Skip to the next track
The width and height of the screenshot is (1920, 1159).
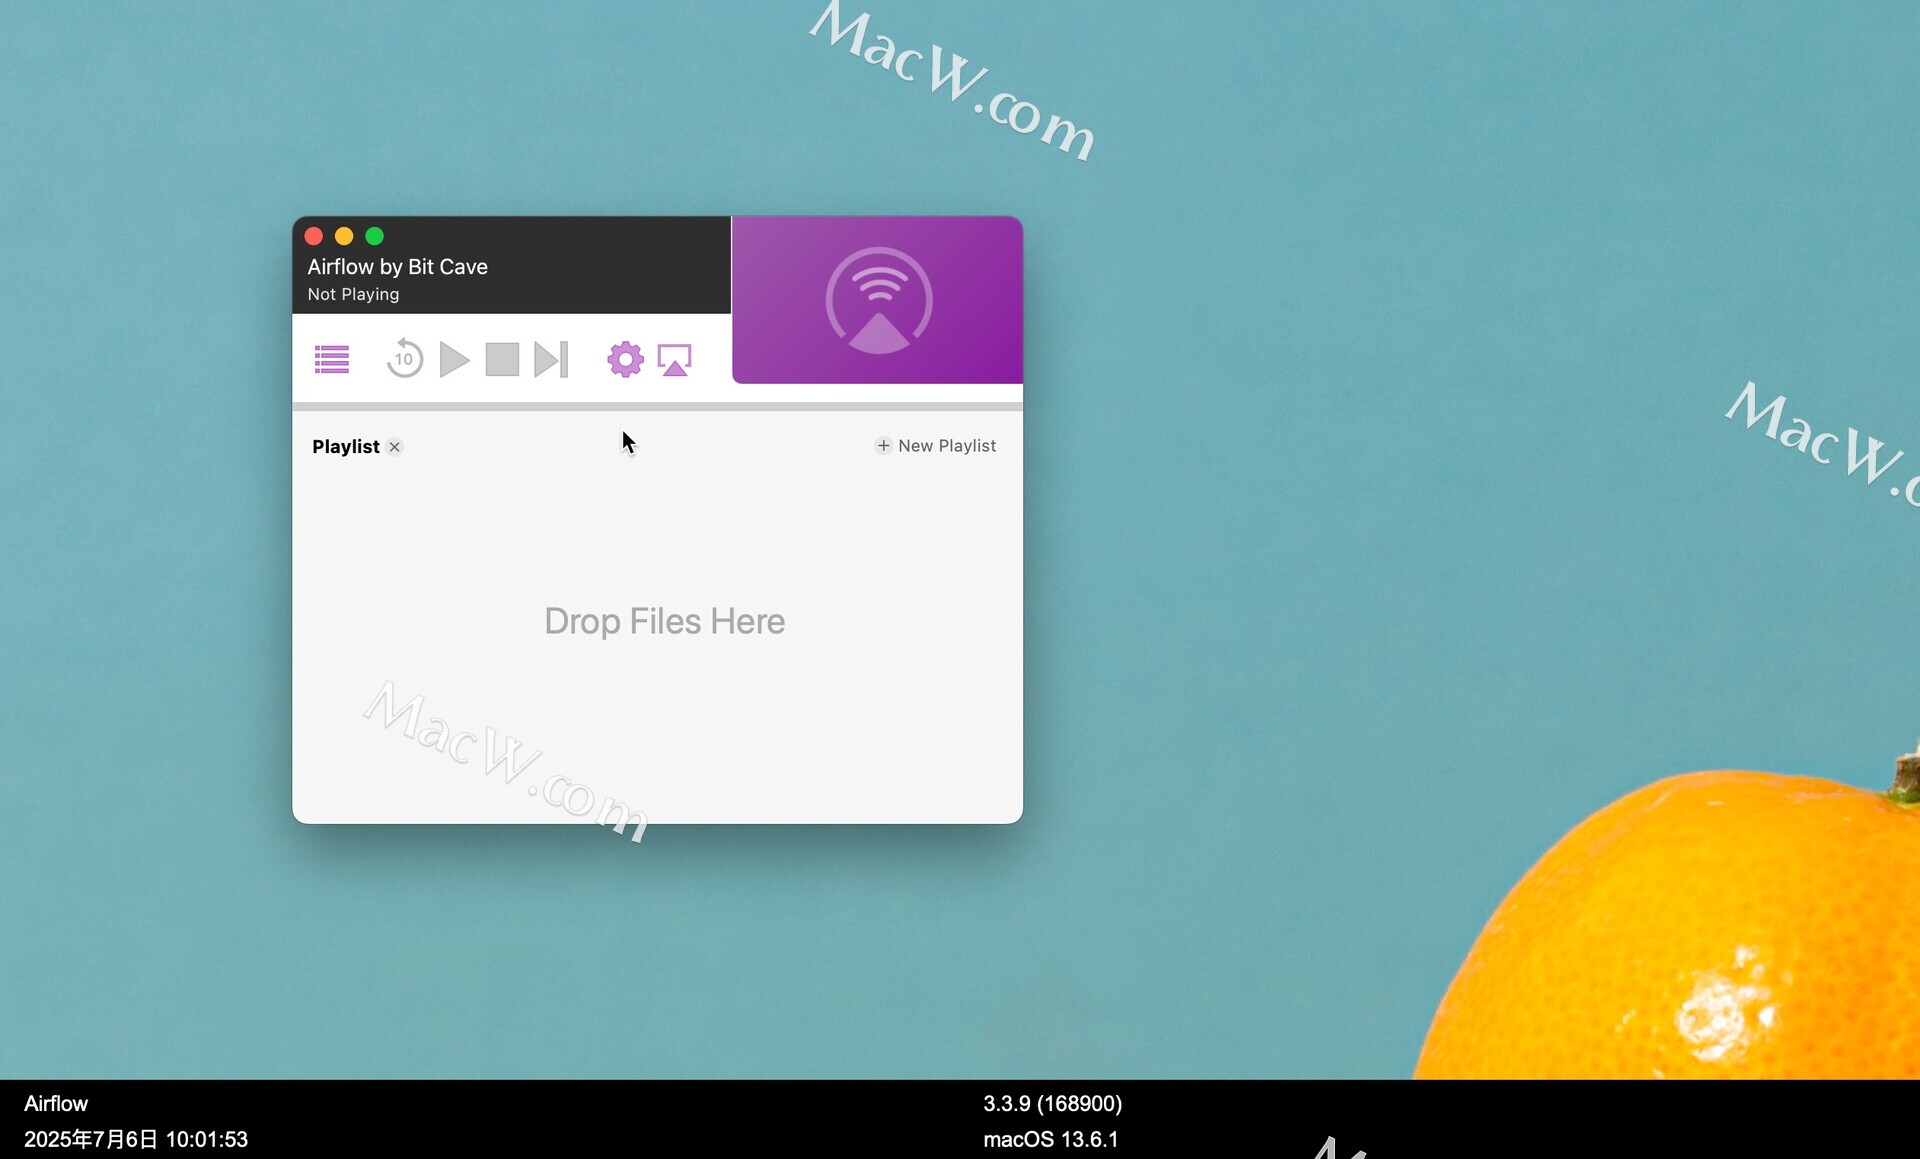coord(551,359)
